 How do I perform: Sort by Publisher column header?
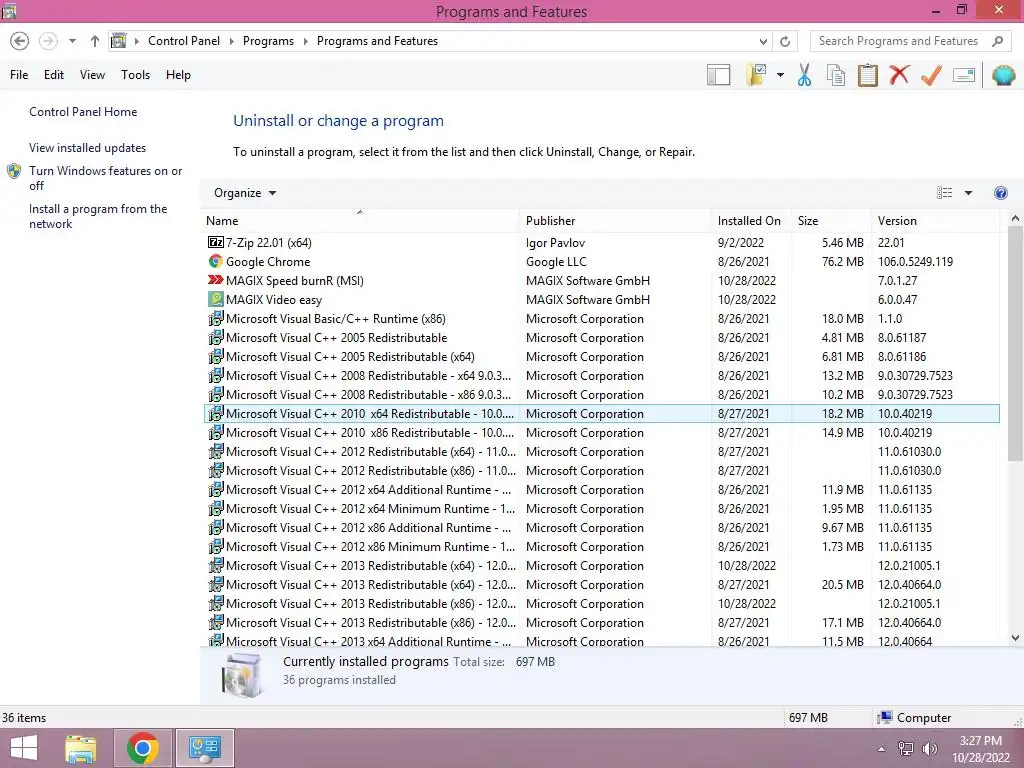(x=615, y=221)
